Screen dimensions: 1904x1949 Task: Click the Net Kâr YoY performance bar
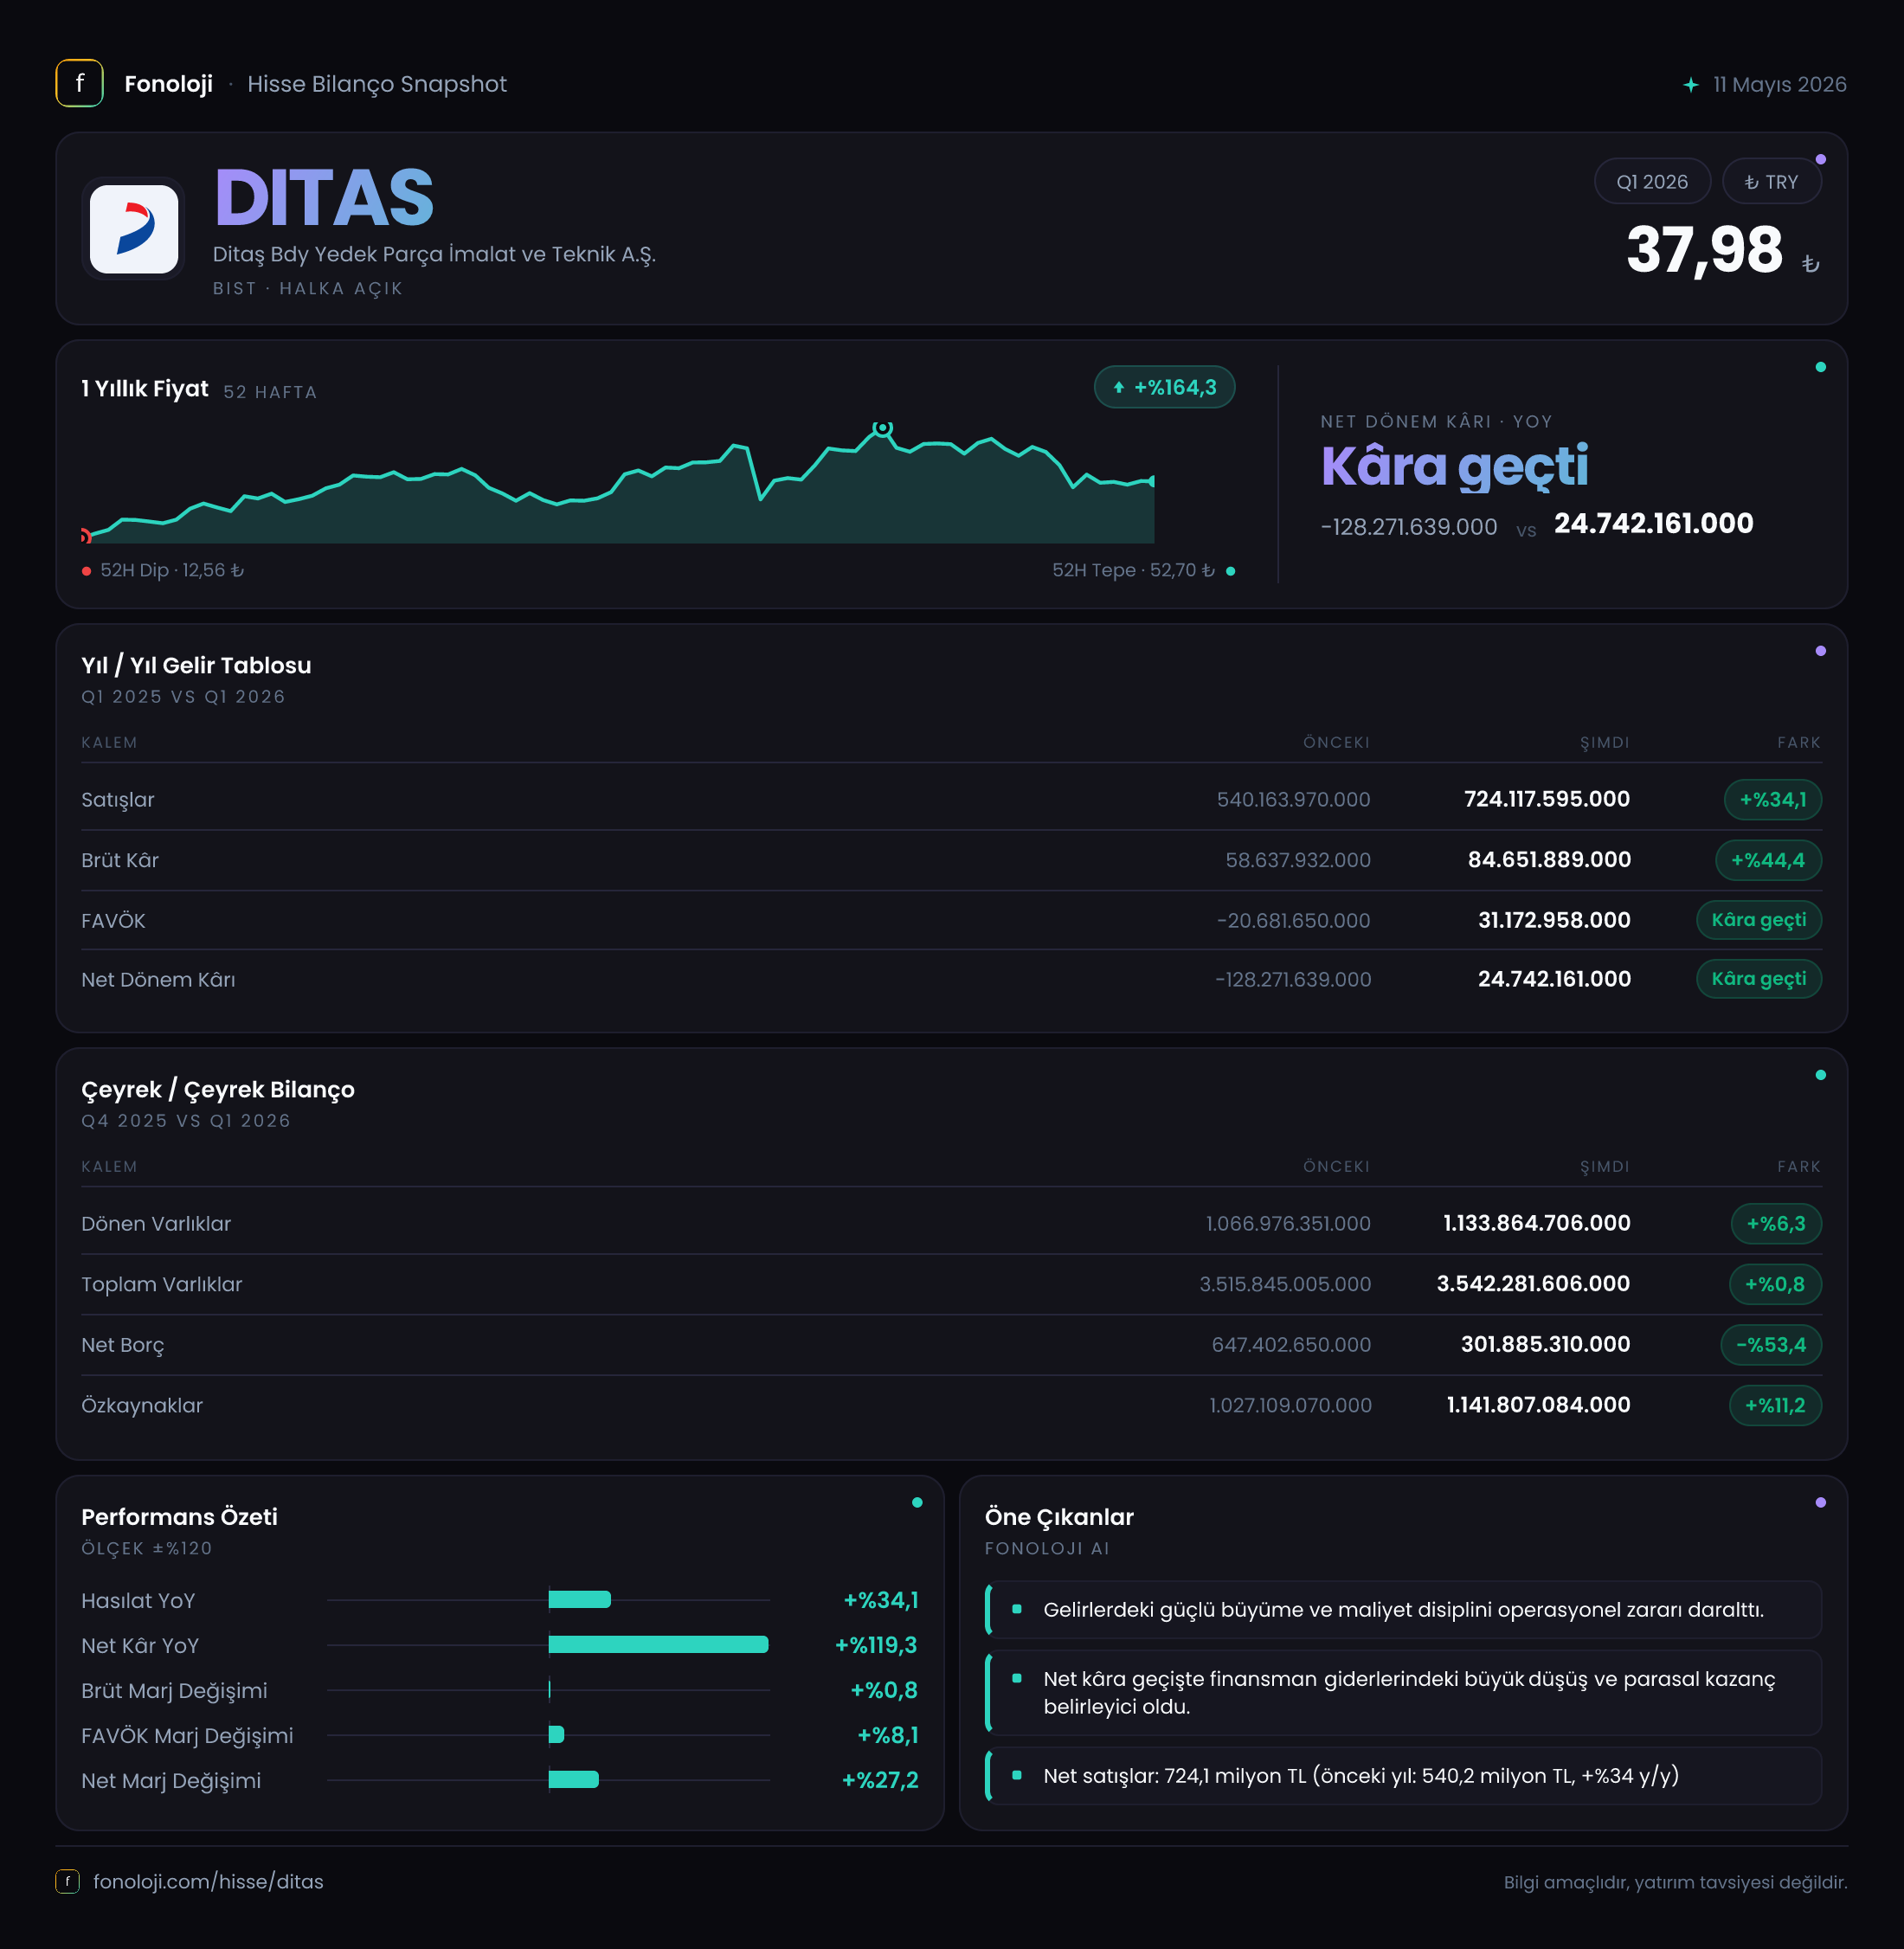659,1645
